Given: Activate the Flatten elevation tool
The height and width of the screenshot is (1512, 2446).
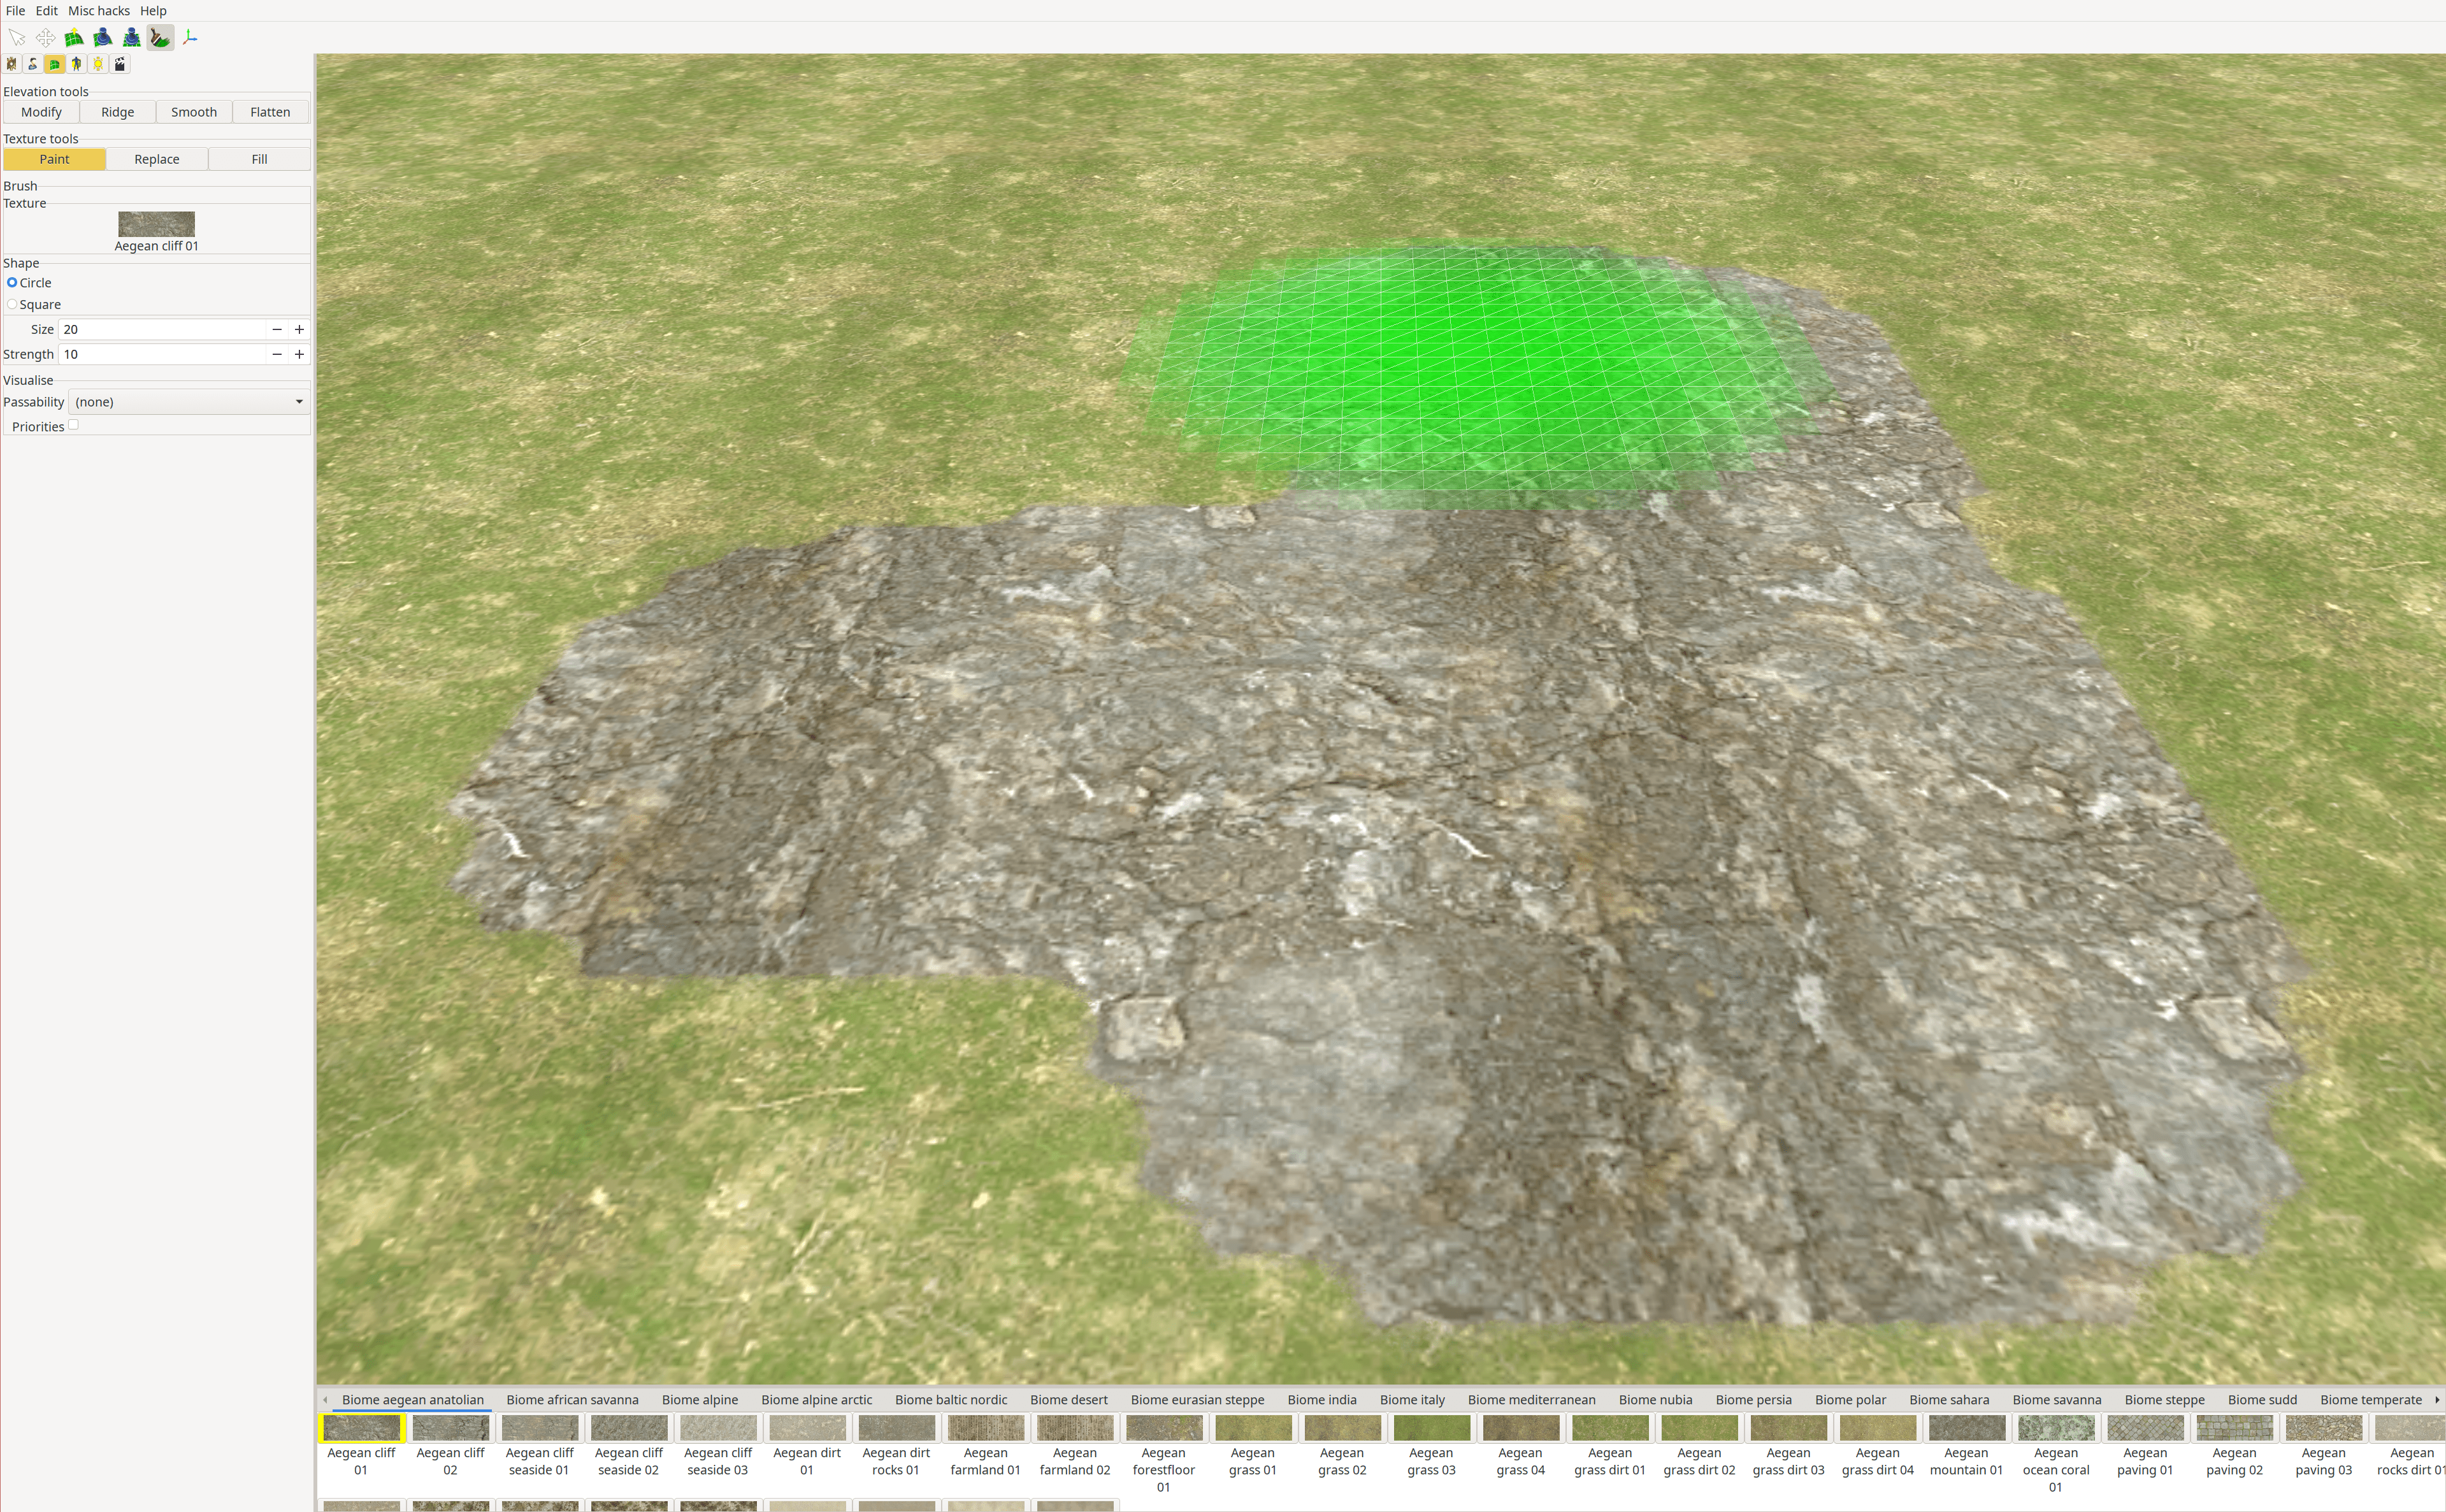Looking at the screenshot, I should tap(270, 111).
